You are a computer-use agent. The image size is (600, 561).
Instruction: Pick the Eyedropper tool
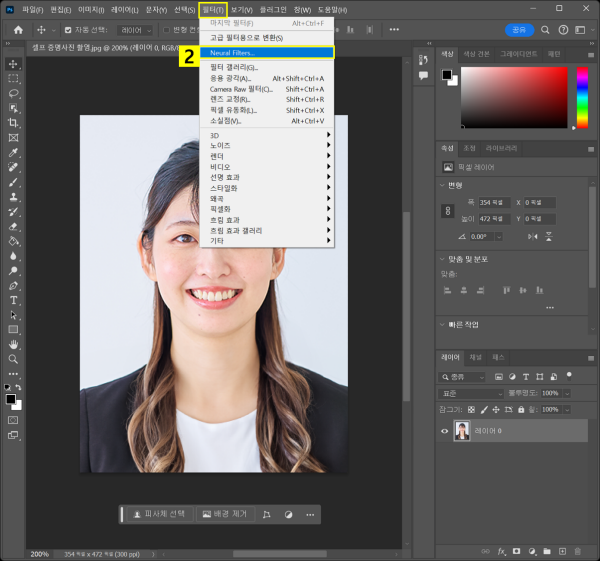(x=13, y=152)
